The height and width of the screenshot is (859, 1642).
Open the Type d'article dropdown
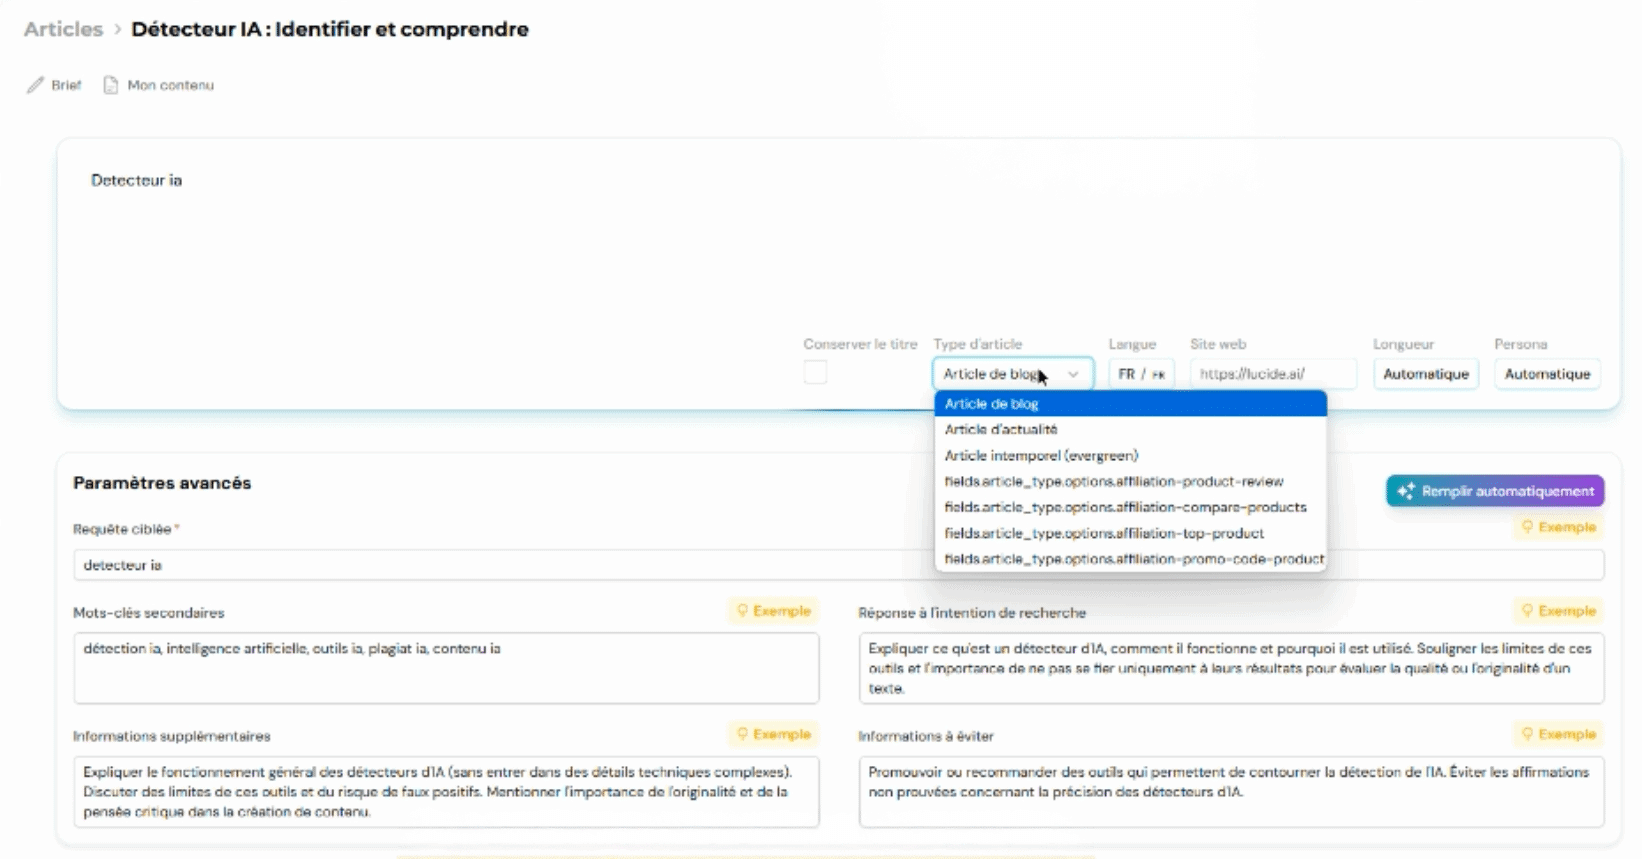click(x=1013, y=374)
